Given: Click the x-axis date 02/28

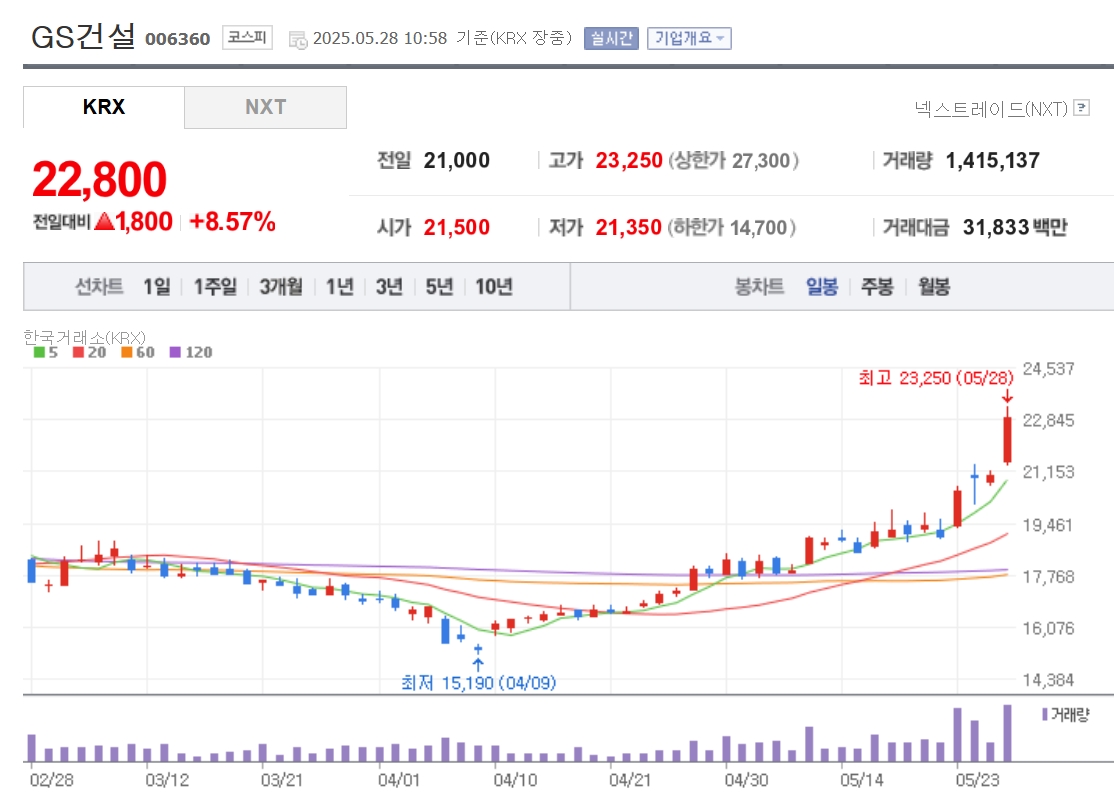Looking at the screenshot, I should pos(52,780).
